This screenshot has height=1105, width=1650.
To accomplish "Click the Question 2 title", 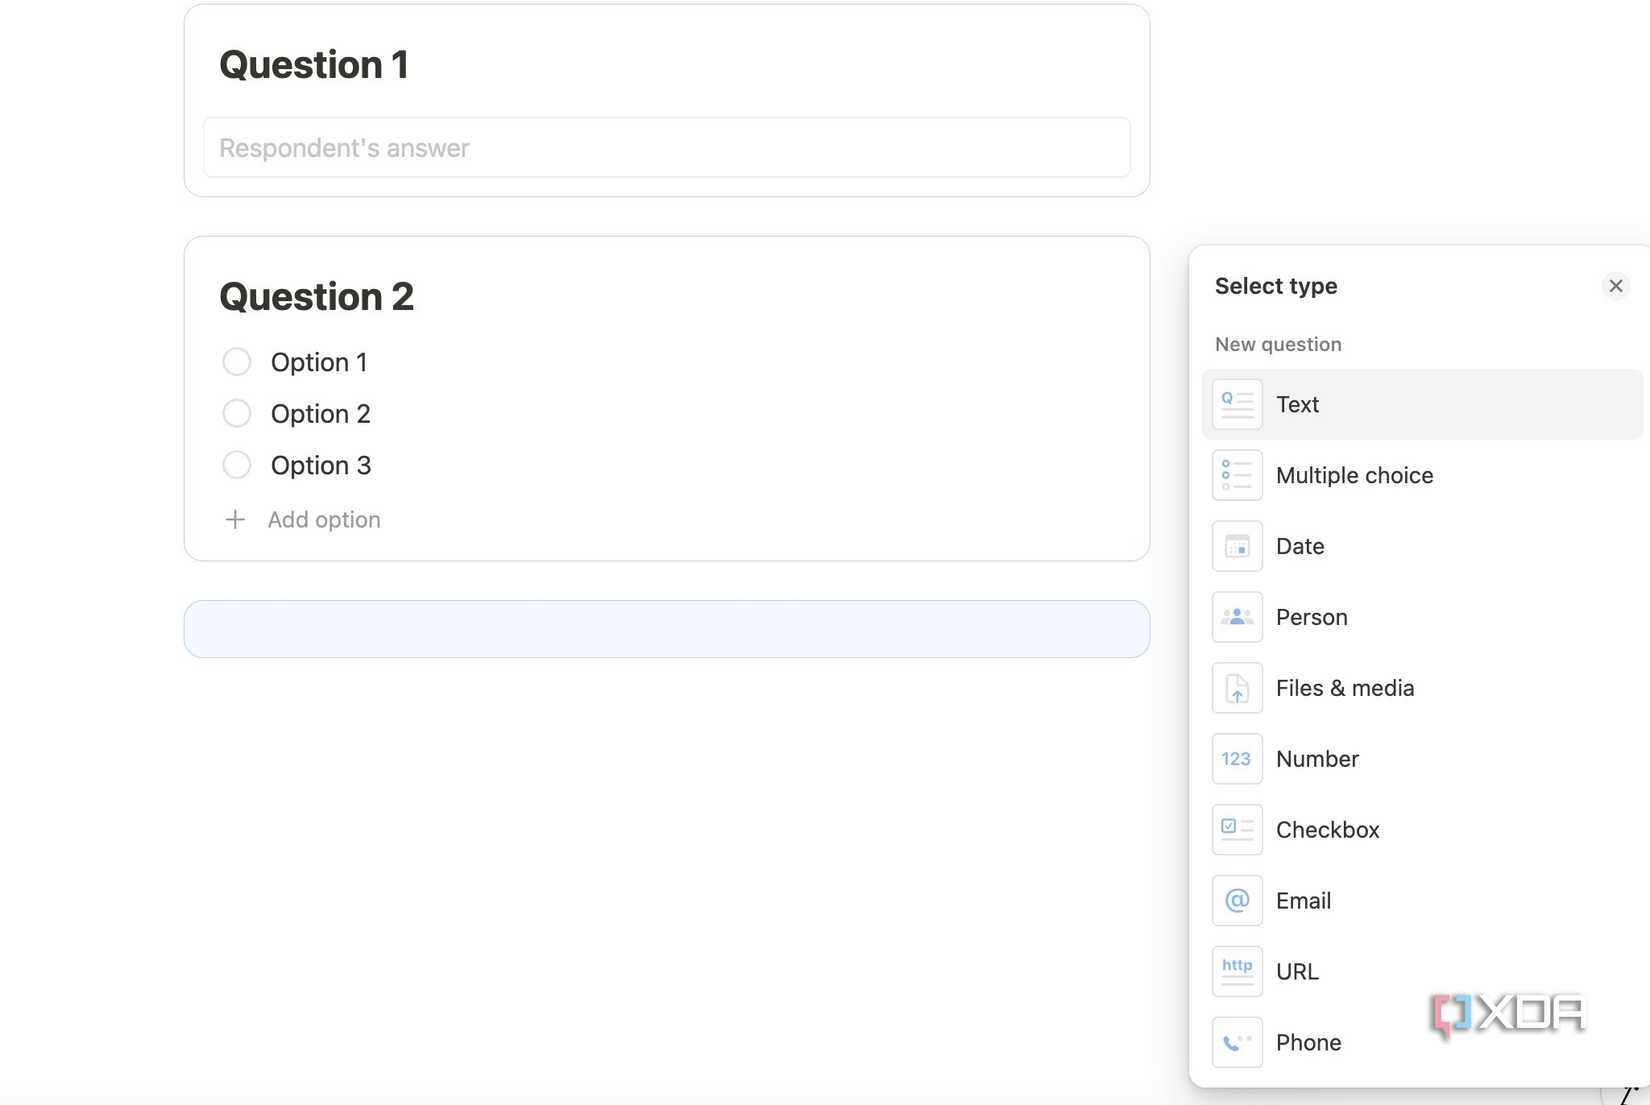I will pyautogui.click(x=316, y=297).
